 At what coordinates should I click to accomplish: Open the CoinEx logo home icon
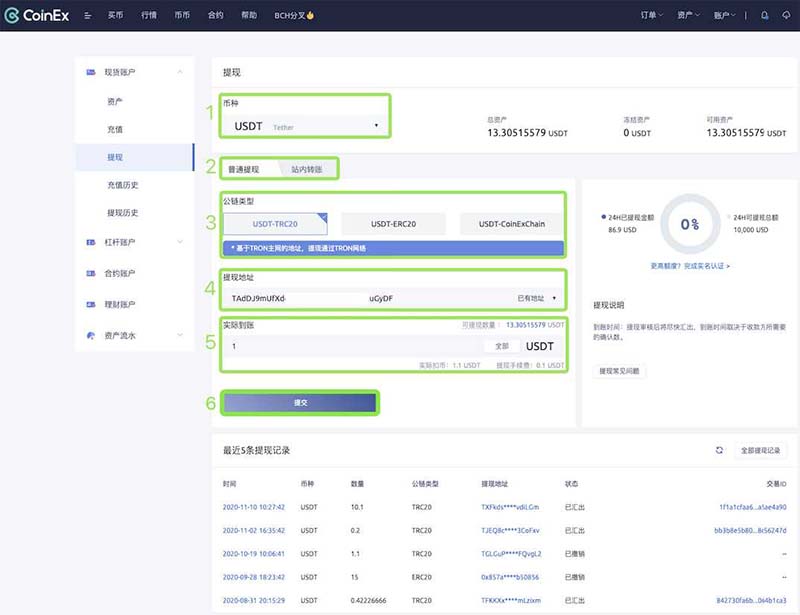point(14,14)
